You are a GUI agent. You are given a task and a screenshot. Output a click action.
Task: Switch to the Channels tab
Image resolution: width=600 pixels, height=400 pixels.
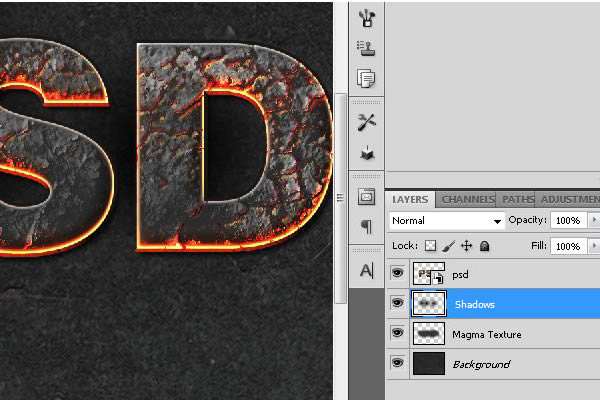[467, 199]
